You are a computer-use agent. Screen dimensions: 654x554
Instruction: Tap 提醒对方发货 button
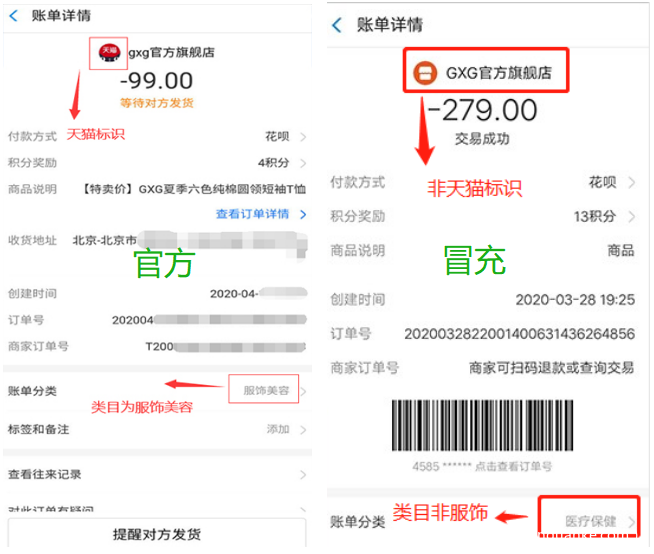point(157,534)
